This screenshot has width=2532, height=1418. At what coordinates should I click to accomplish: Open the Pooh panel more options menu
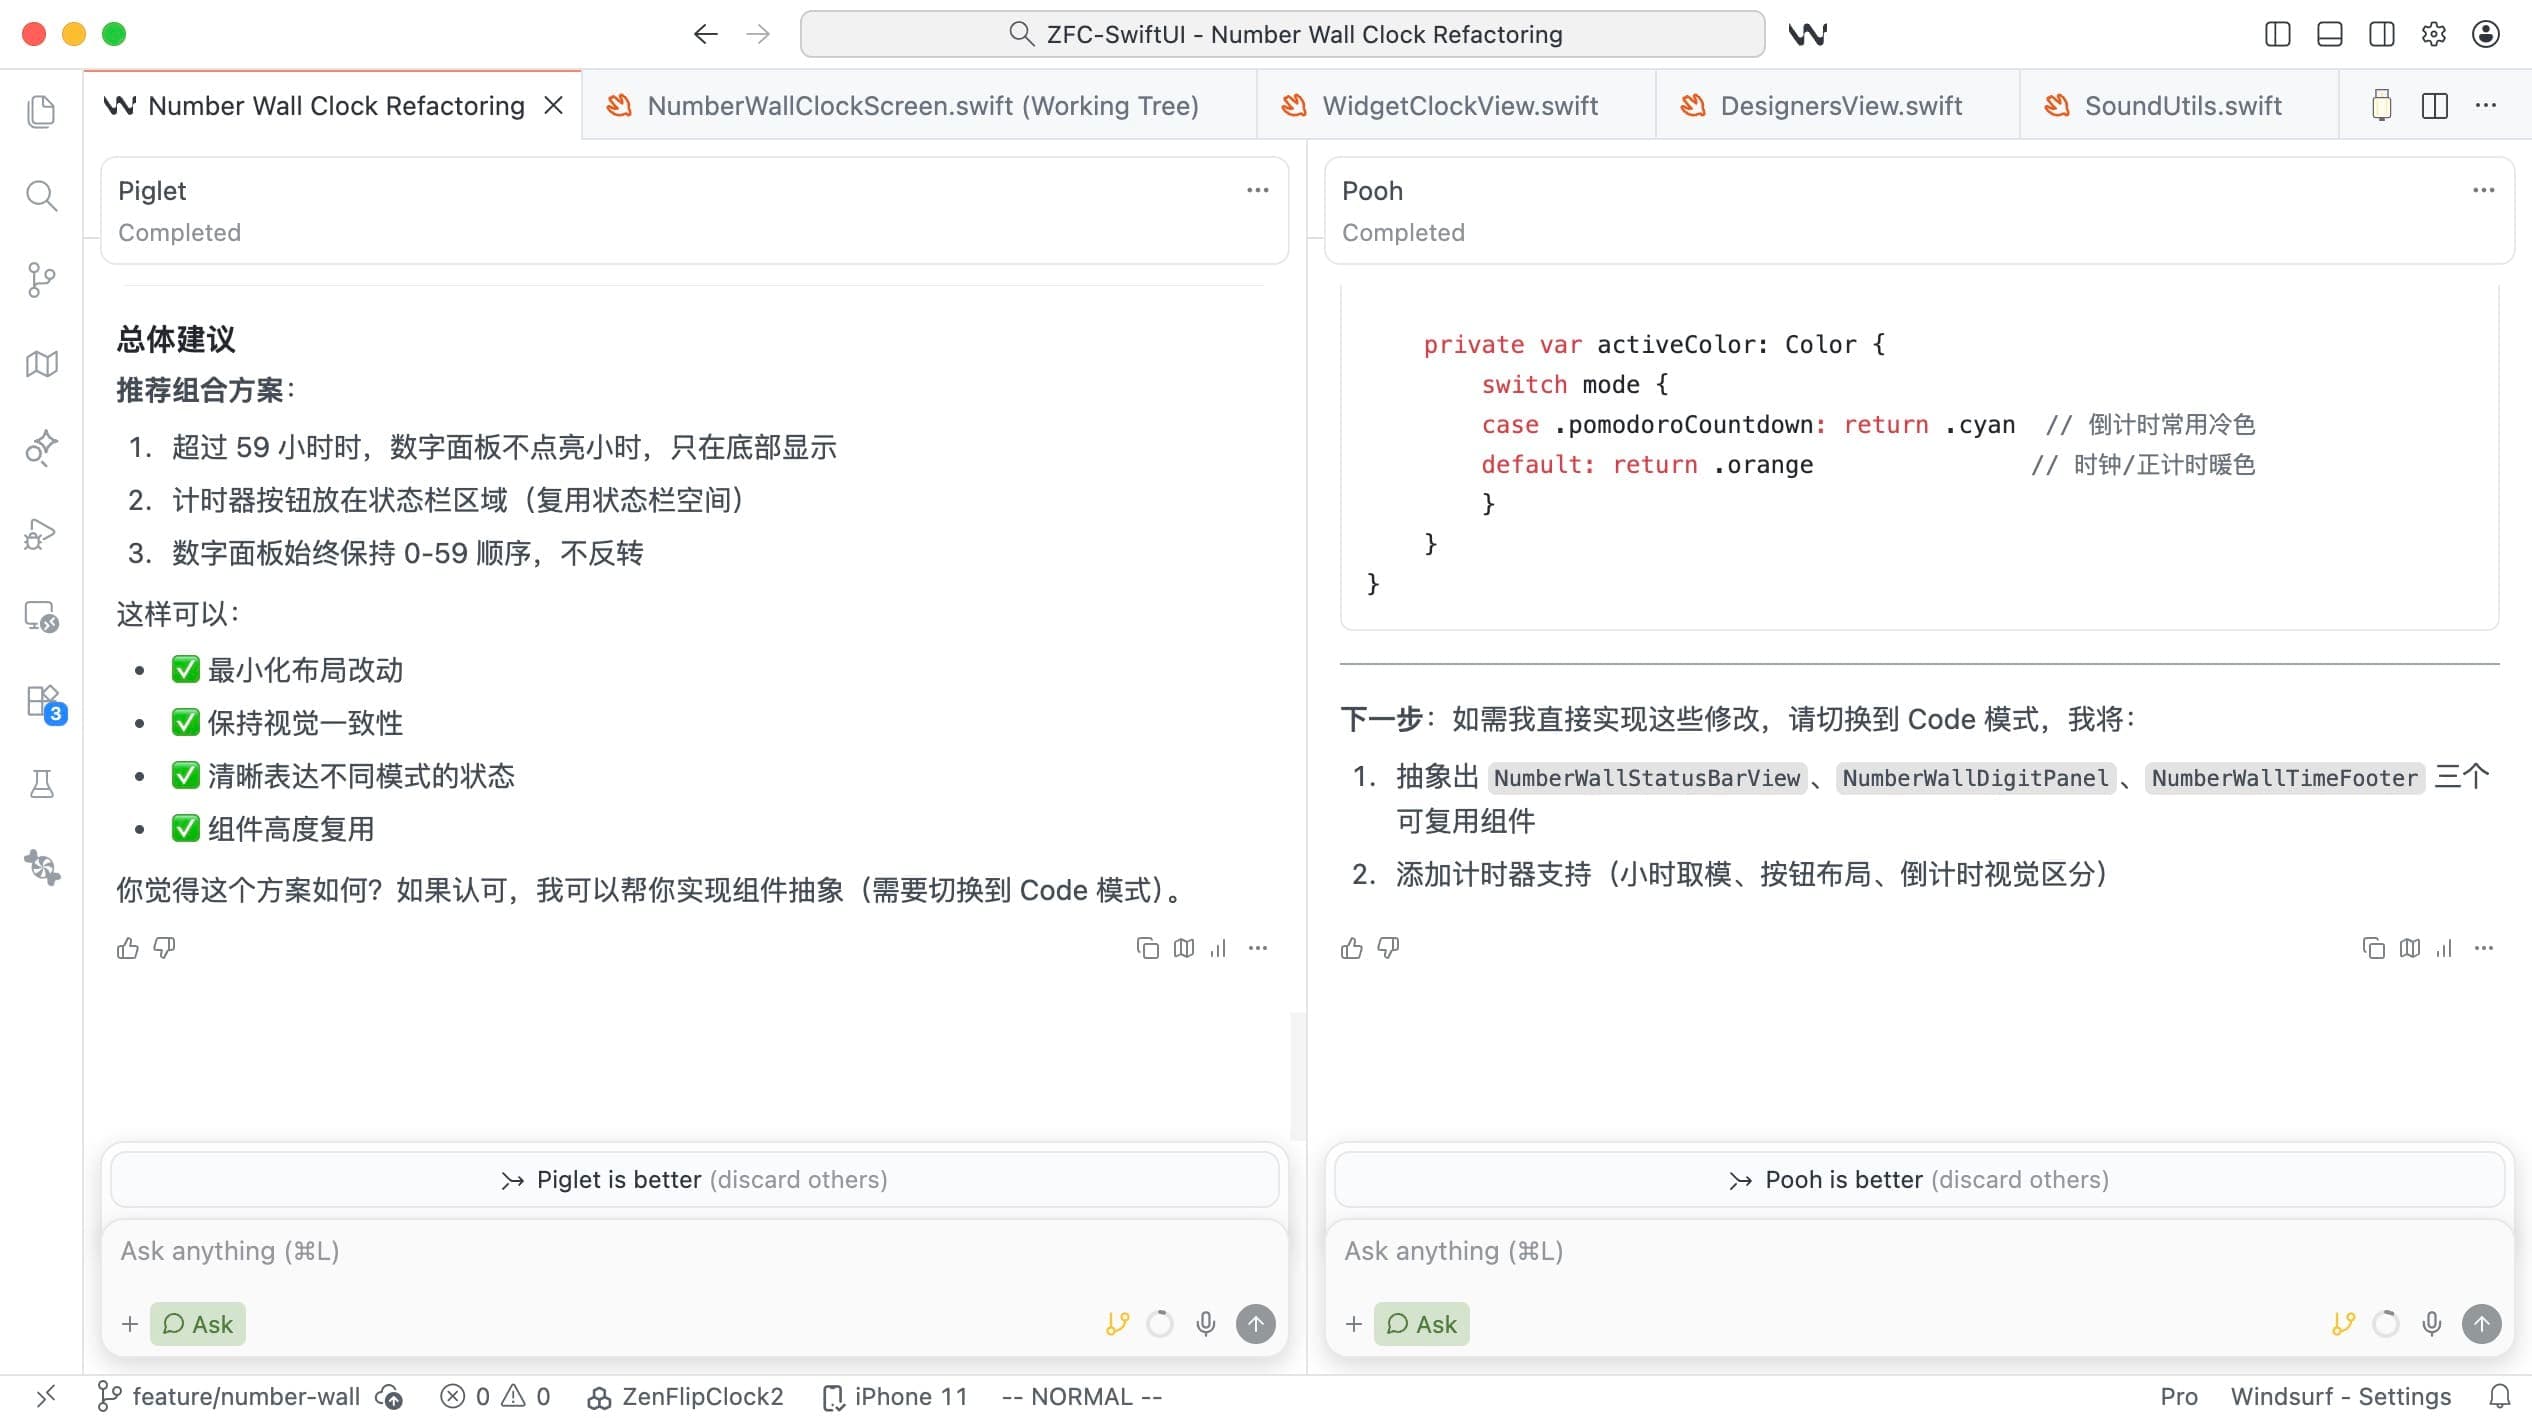(2483, 190)
